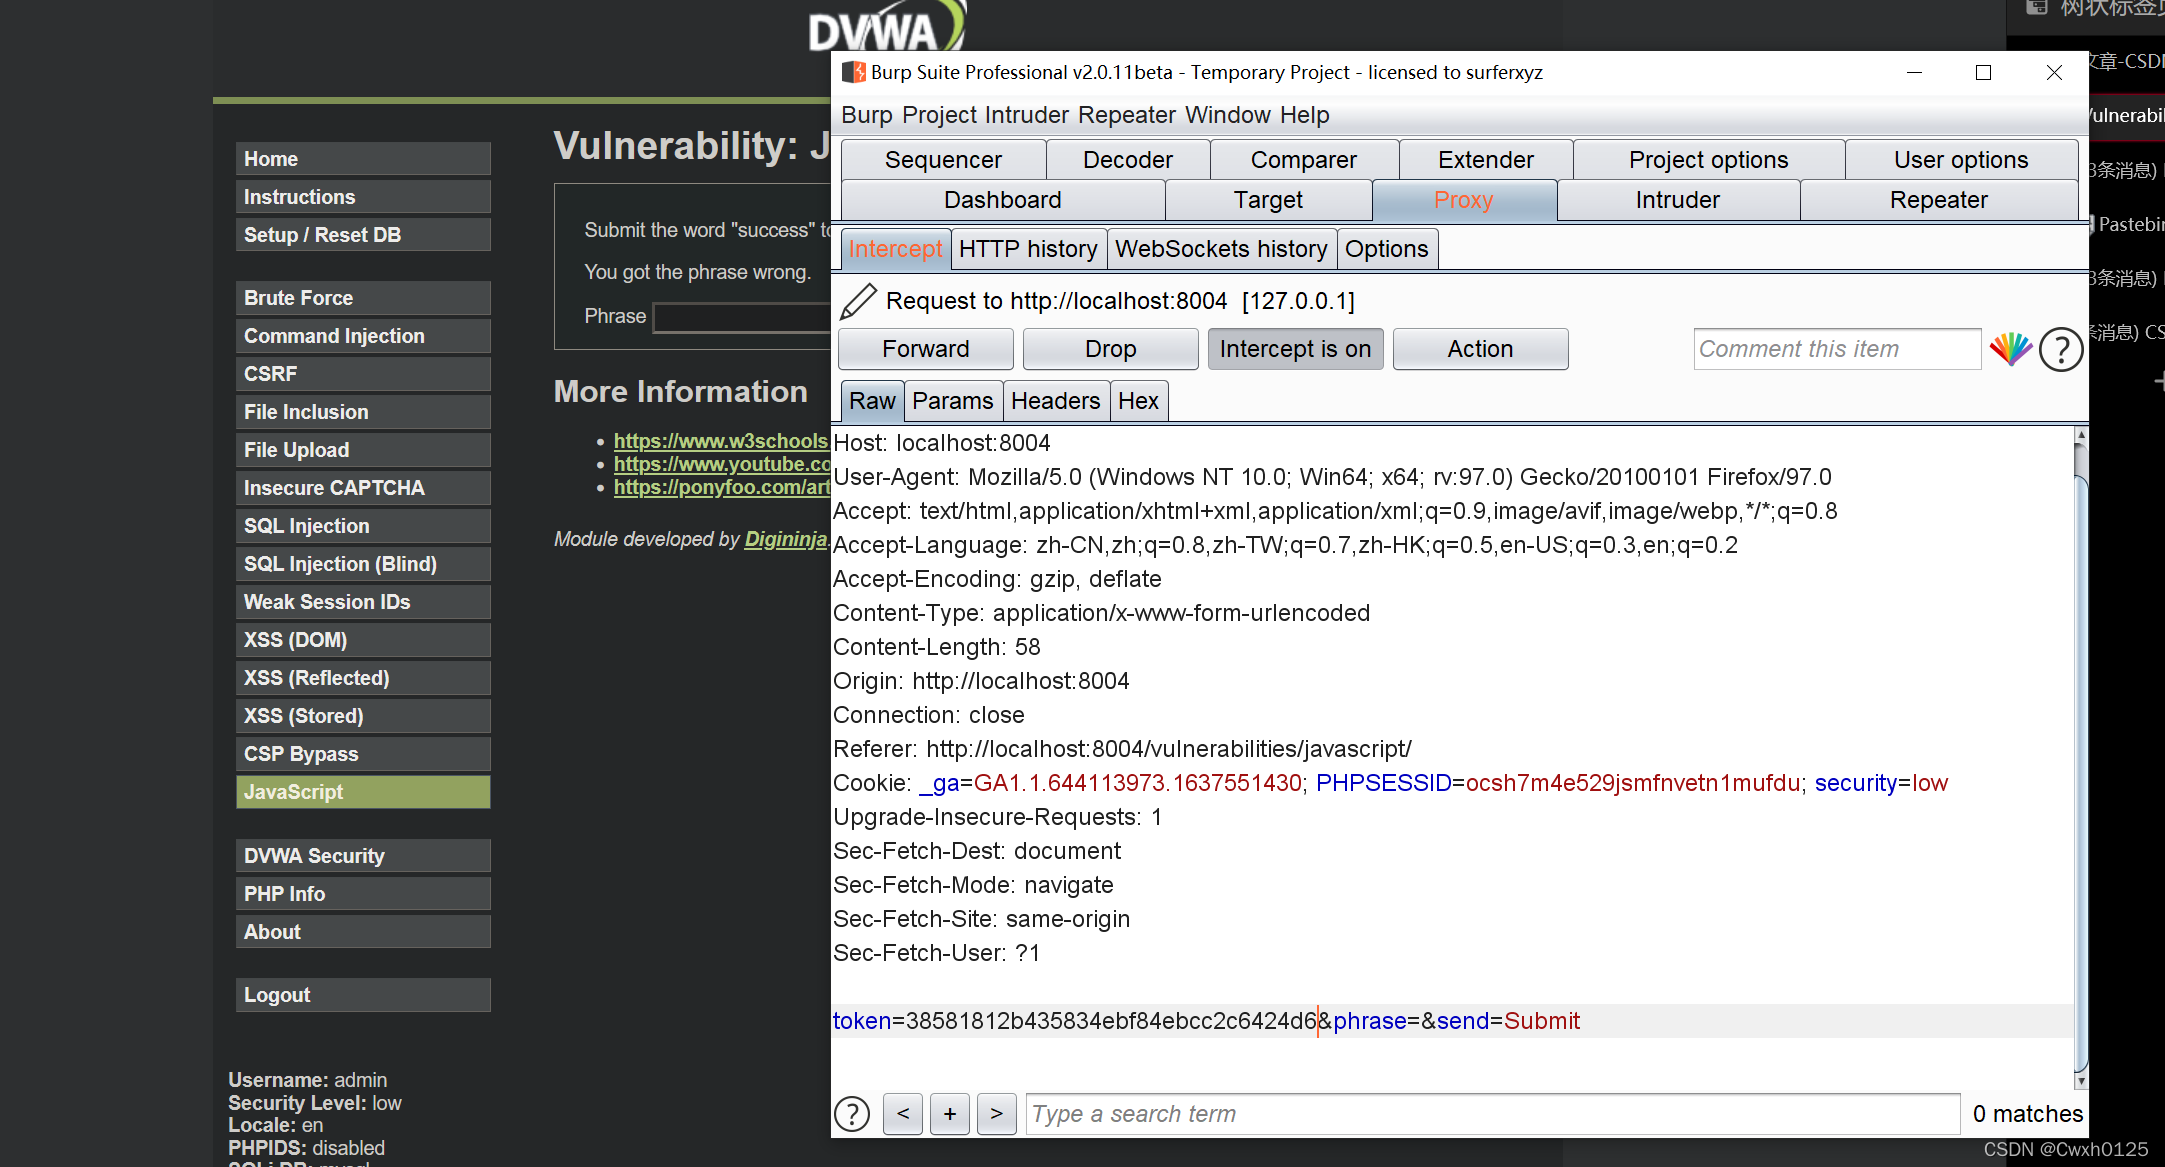Switch to the HTTP history tab

pyautogui.click(x=1028, y=249)
